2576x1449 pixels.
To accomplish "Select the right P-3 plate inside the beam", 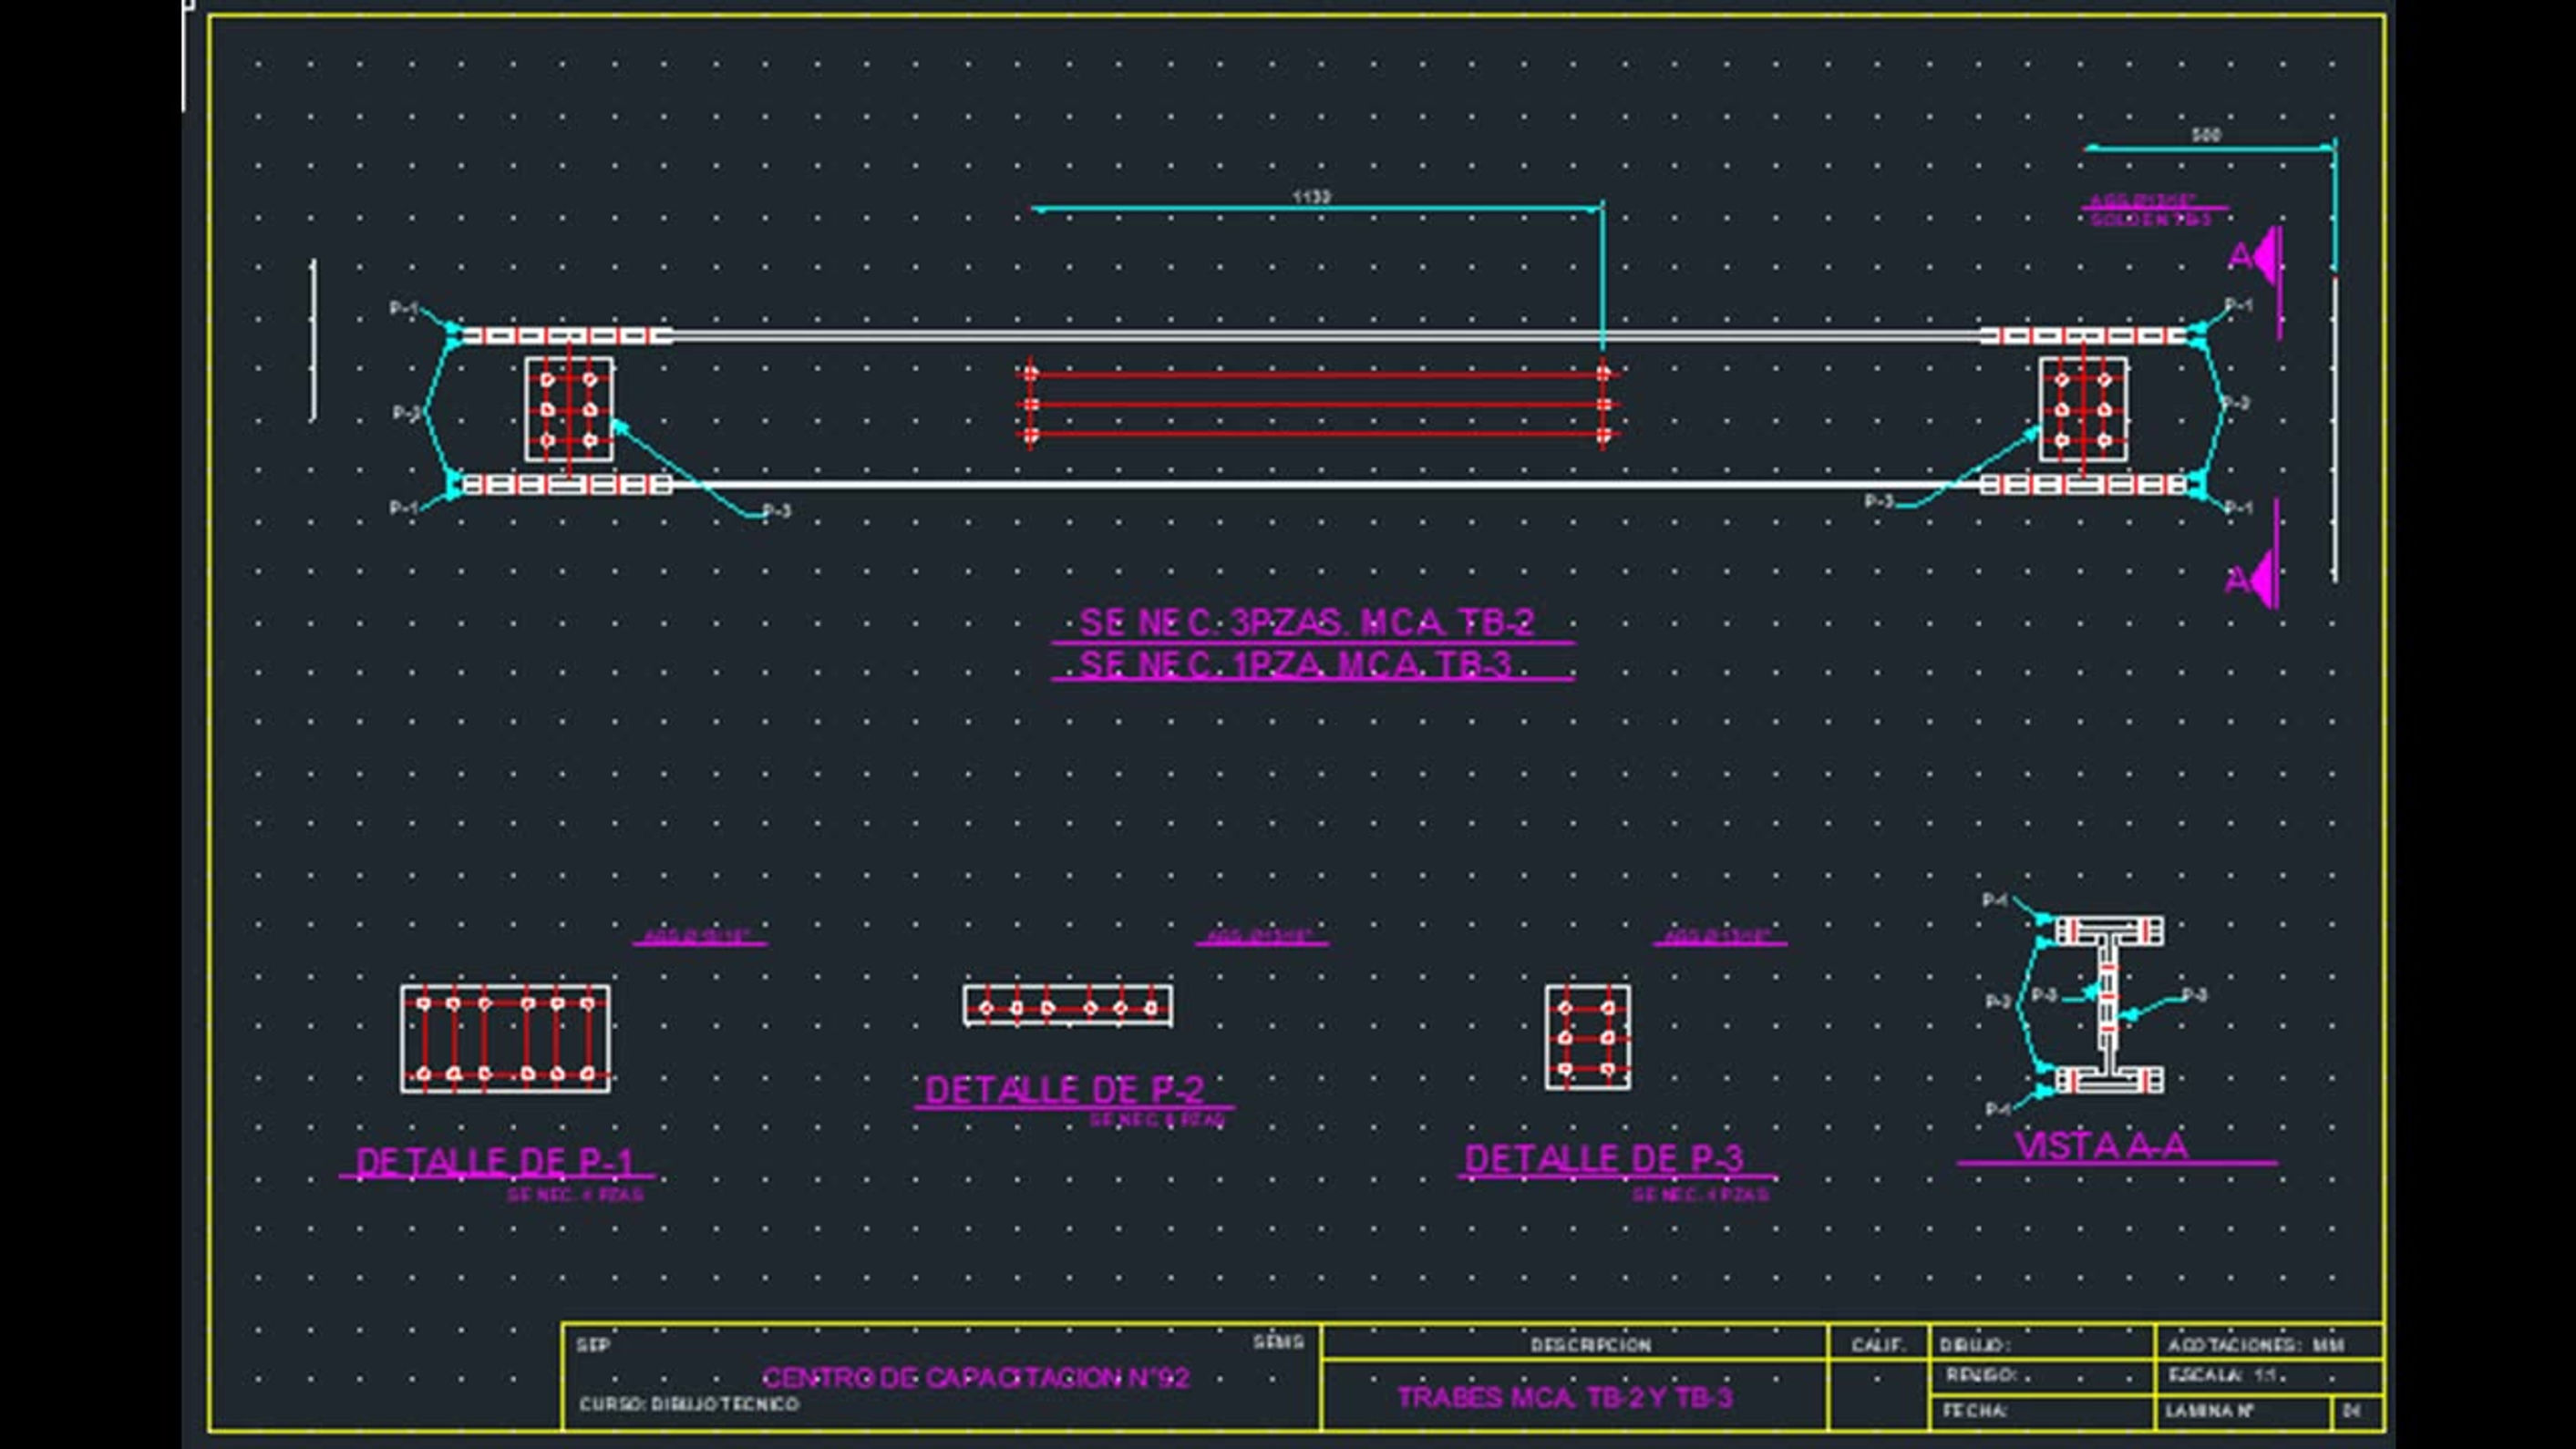I will (2083, 409).
